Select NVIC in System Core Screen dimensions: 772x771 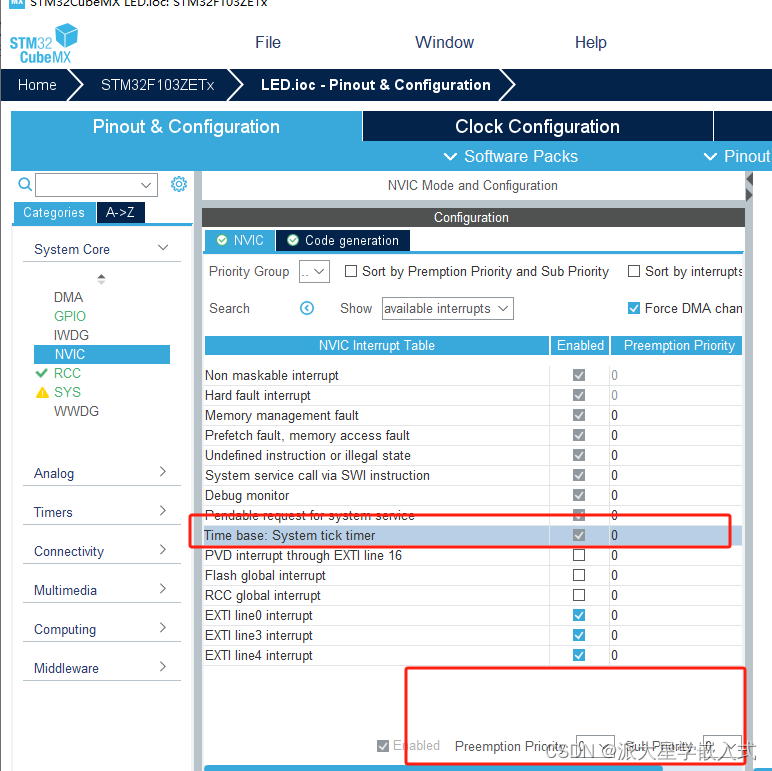tap(101, 354)
